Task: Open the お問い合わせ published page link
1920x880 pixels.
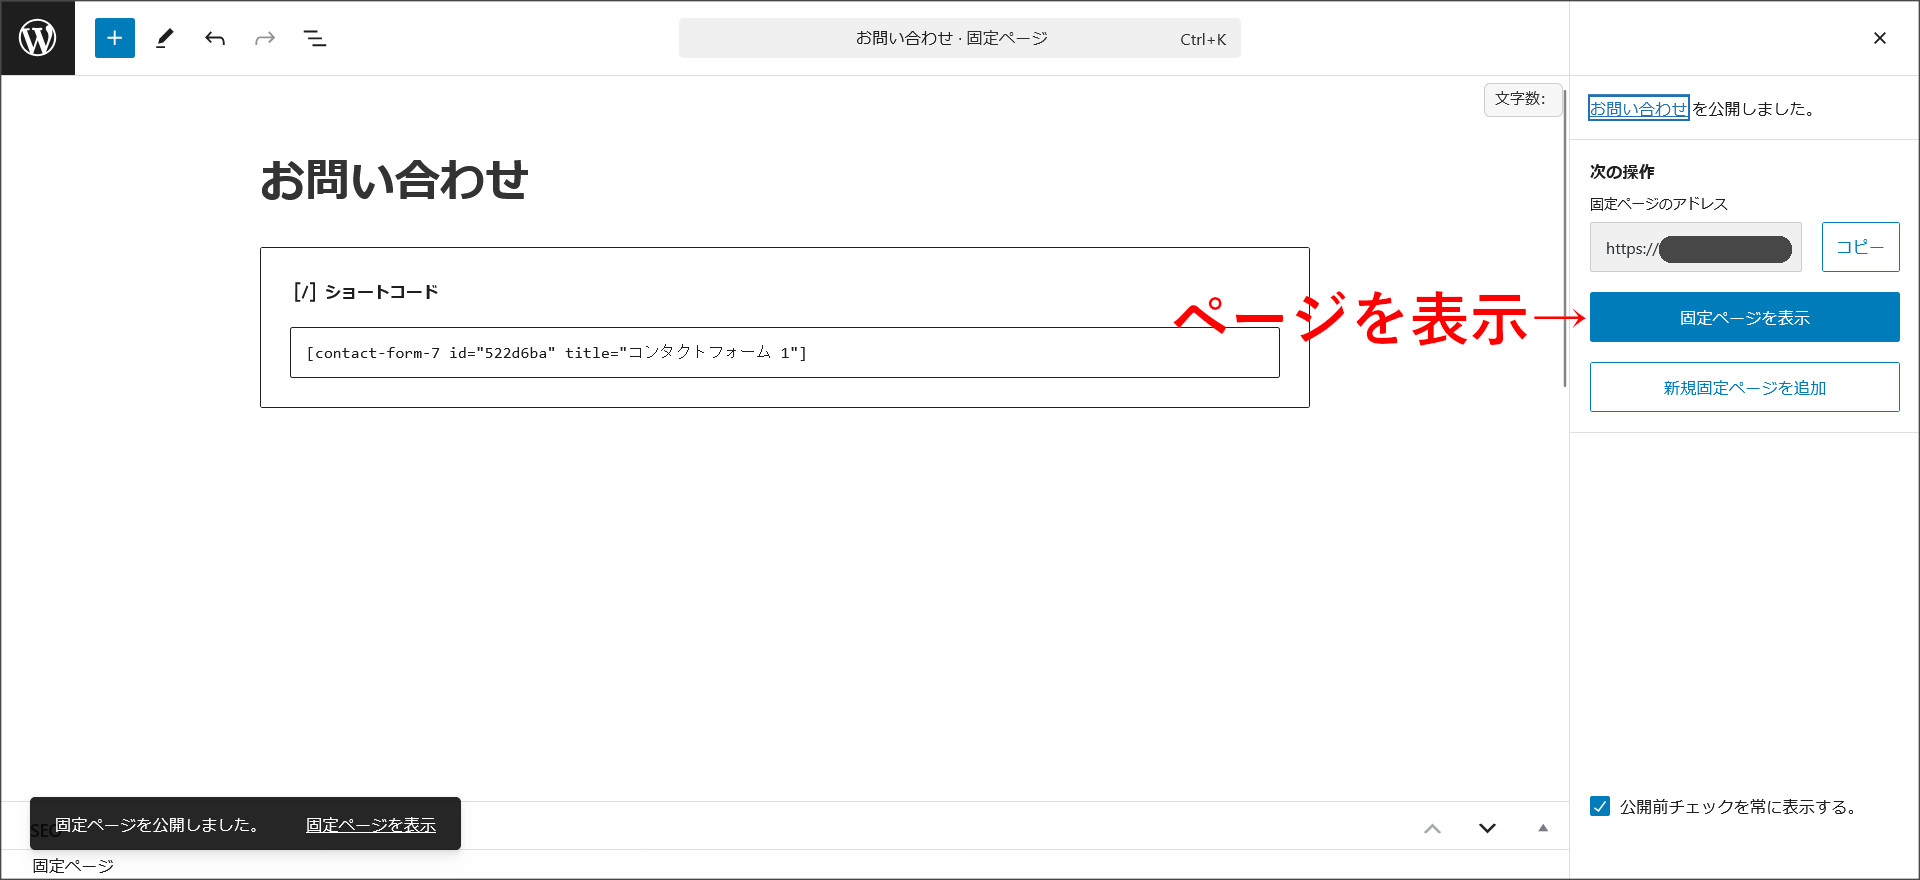Action: [1638, 108]
